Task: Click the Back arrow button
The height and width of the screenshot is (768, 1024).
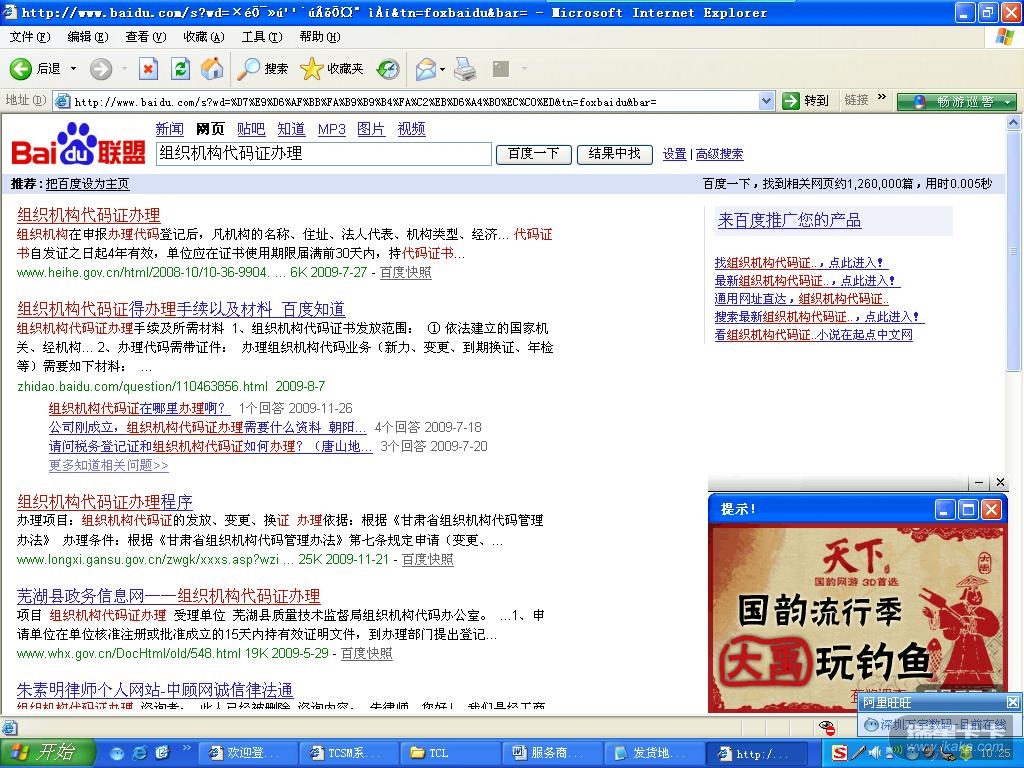Action: (x=21, y=69)
